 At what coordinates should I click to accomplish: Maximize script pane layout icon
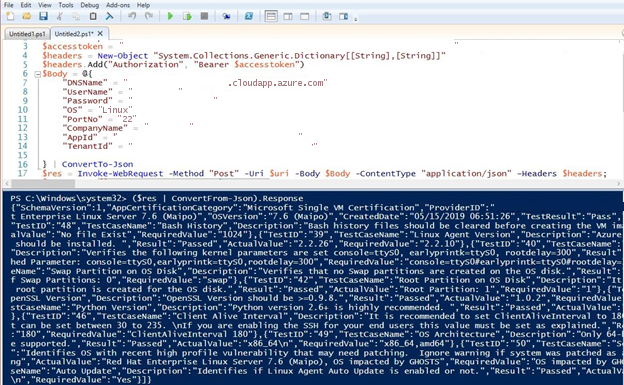304,16
